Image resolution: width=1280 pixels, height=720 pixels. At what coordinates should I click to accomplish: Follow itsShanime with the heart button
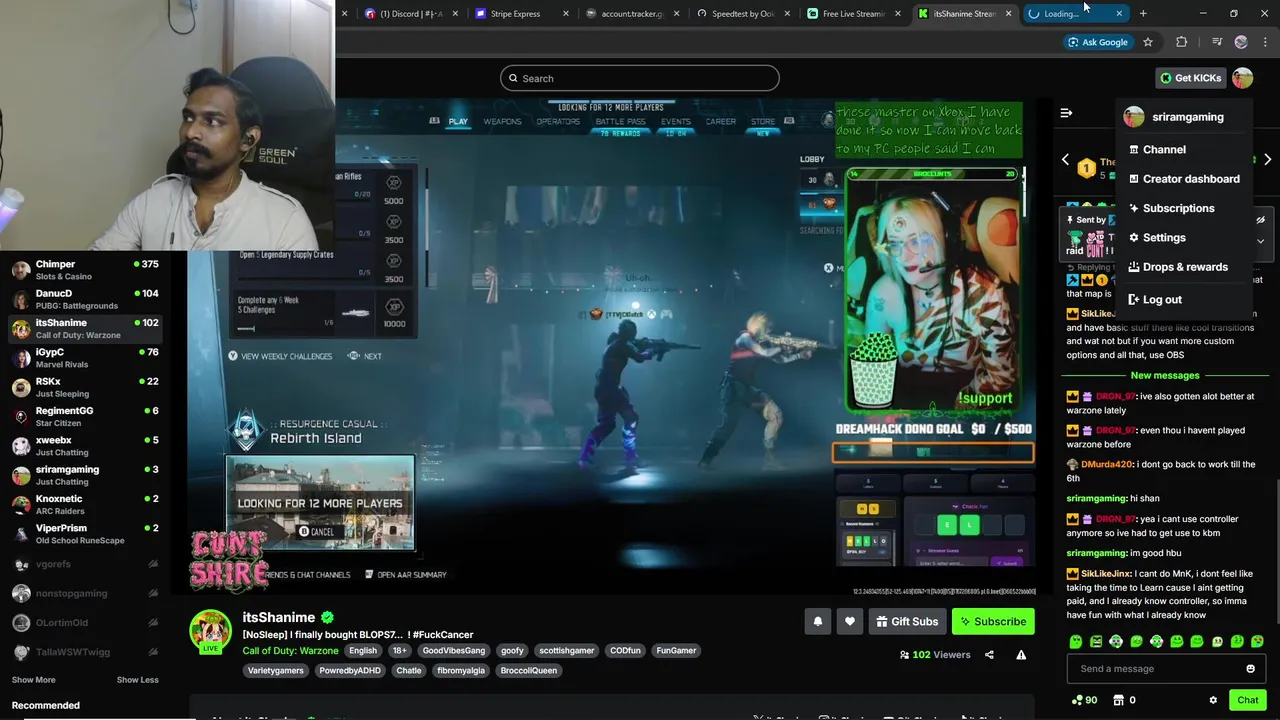[x=850, y=621]
